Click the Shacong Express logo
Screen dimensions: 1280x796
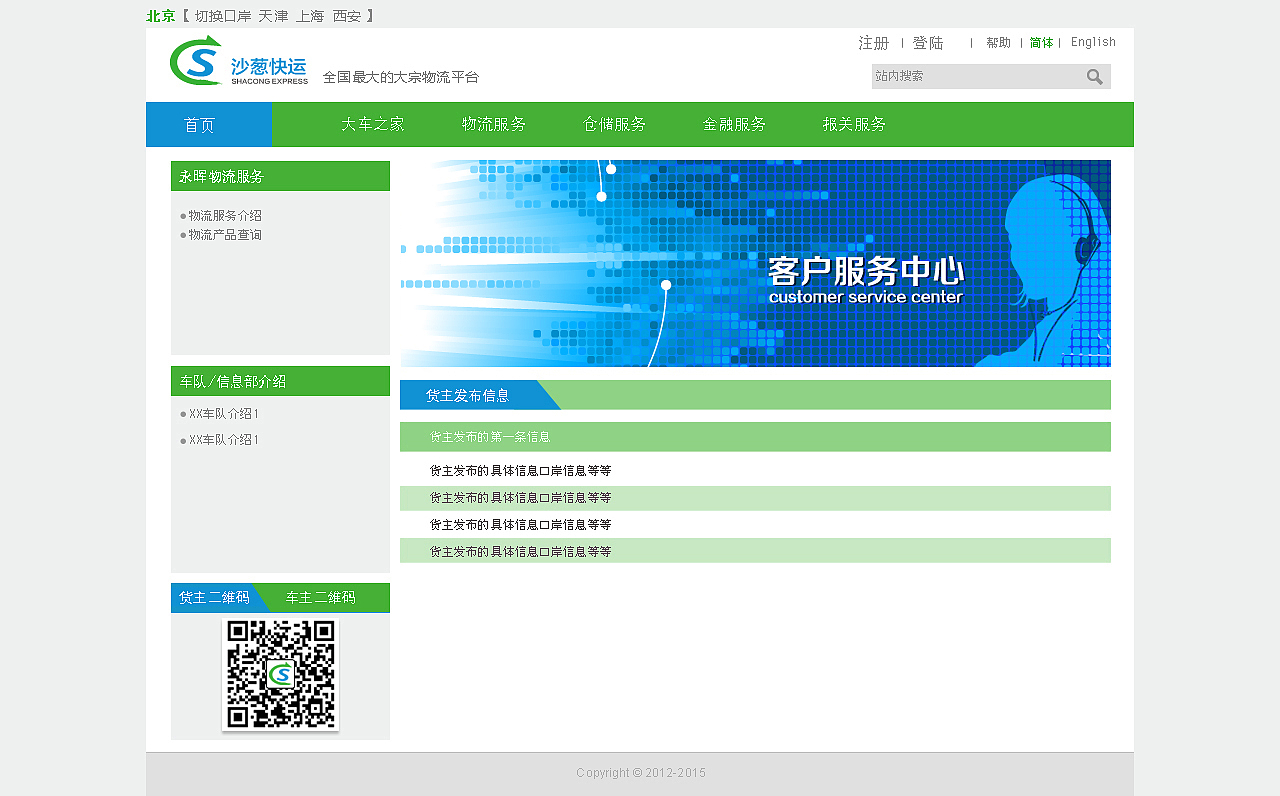click(239, 61)
